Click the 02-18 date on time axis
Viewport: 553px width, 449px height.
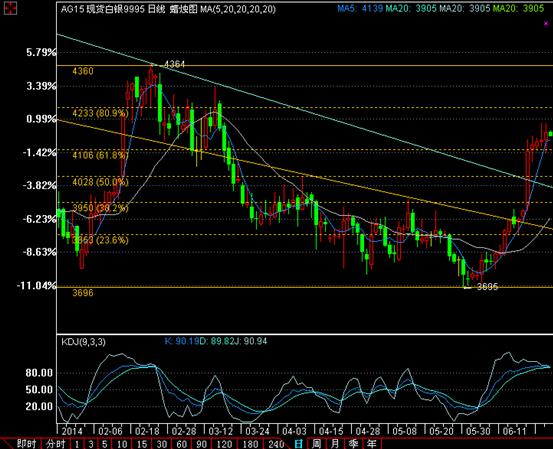[x=147, y=431]
